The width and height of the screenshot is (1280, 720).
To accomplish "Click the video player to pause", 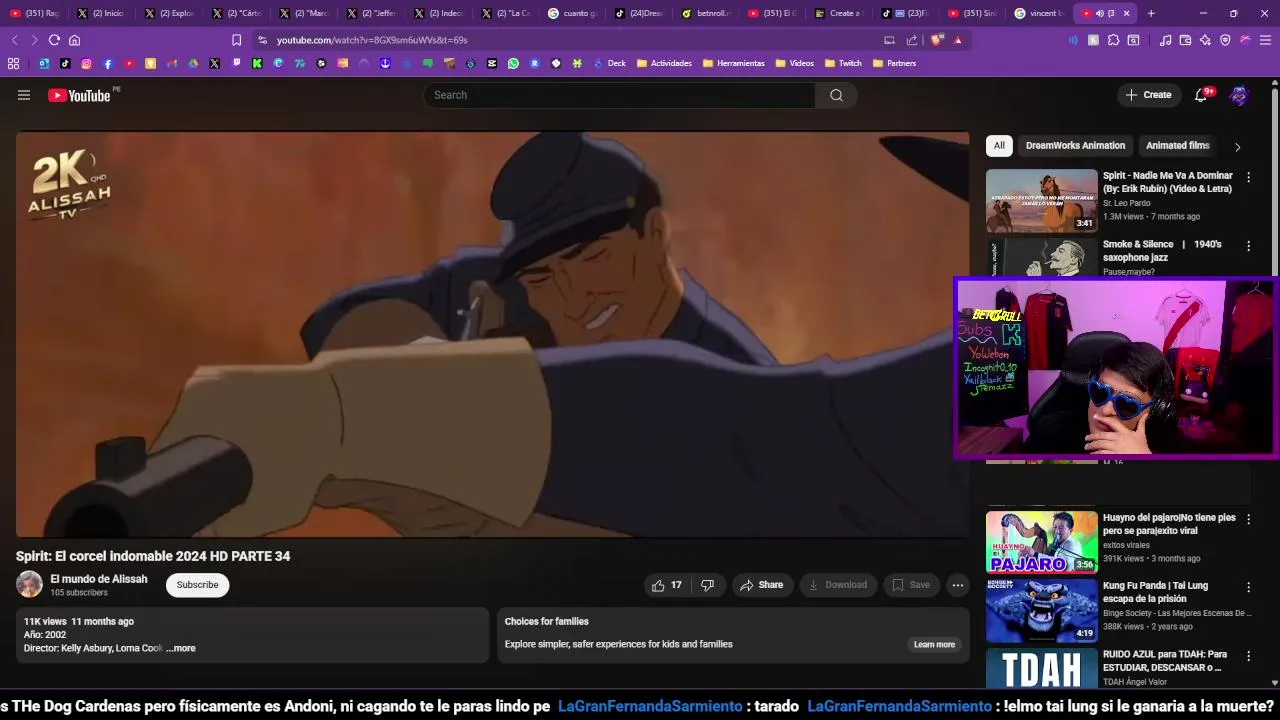I will (x=492, y=335).
